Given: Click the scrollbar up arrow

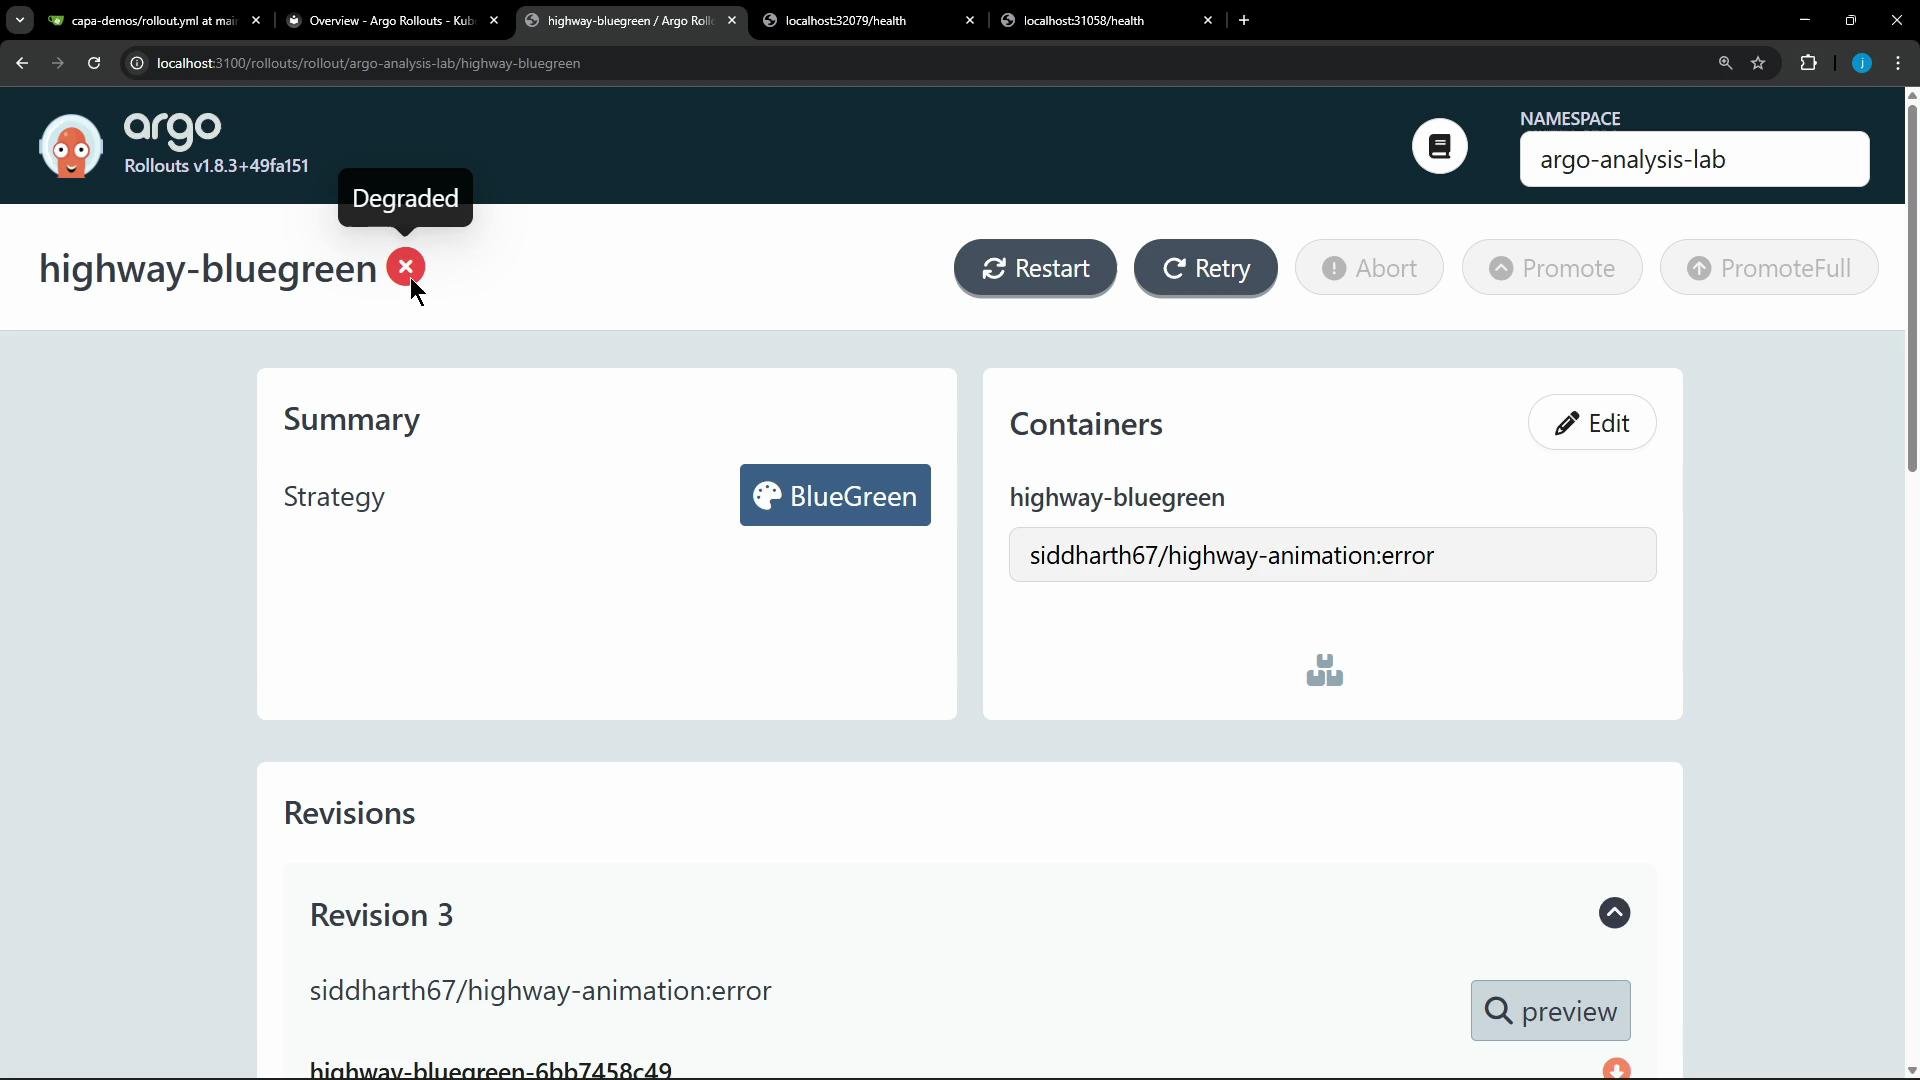Looking at the screenshot, I should (1912, 96).
